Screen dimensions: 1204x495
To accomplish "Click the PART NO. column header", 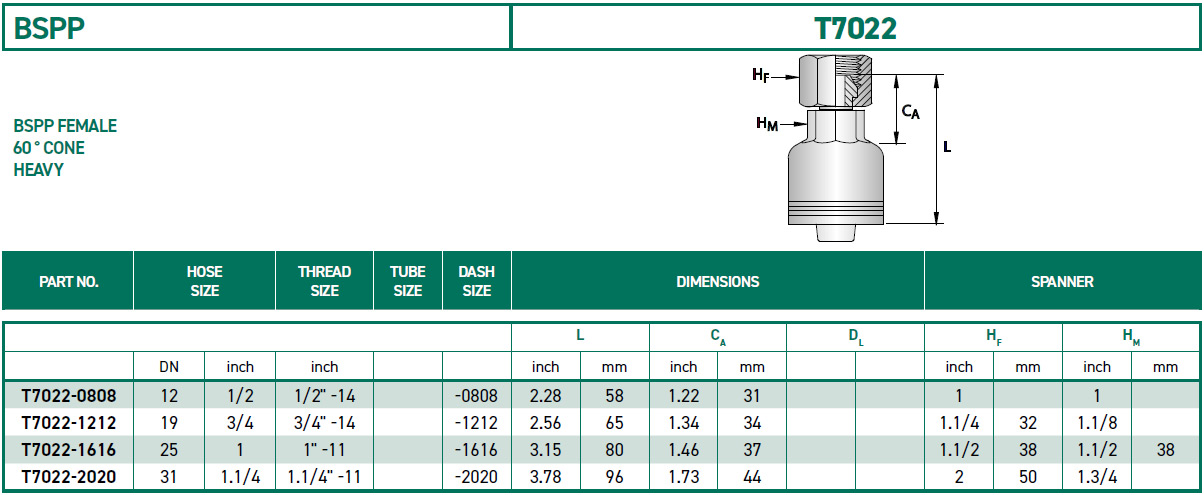I will click(x=68, y=282).
